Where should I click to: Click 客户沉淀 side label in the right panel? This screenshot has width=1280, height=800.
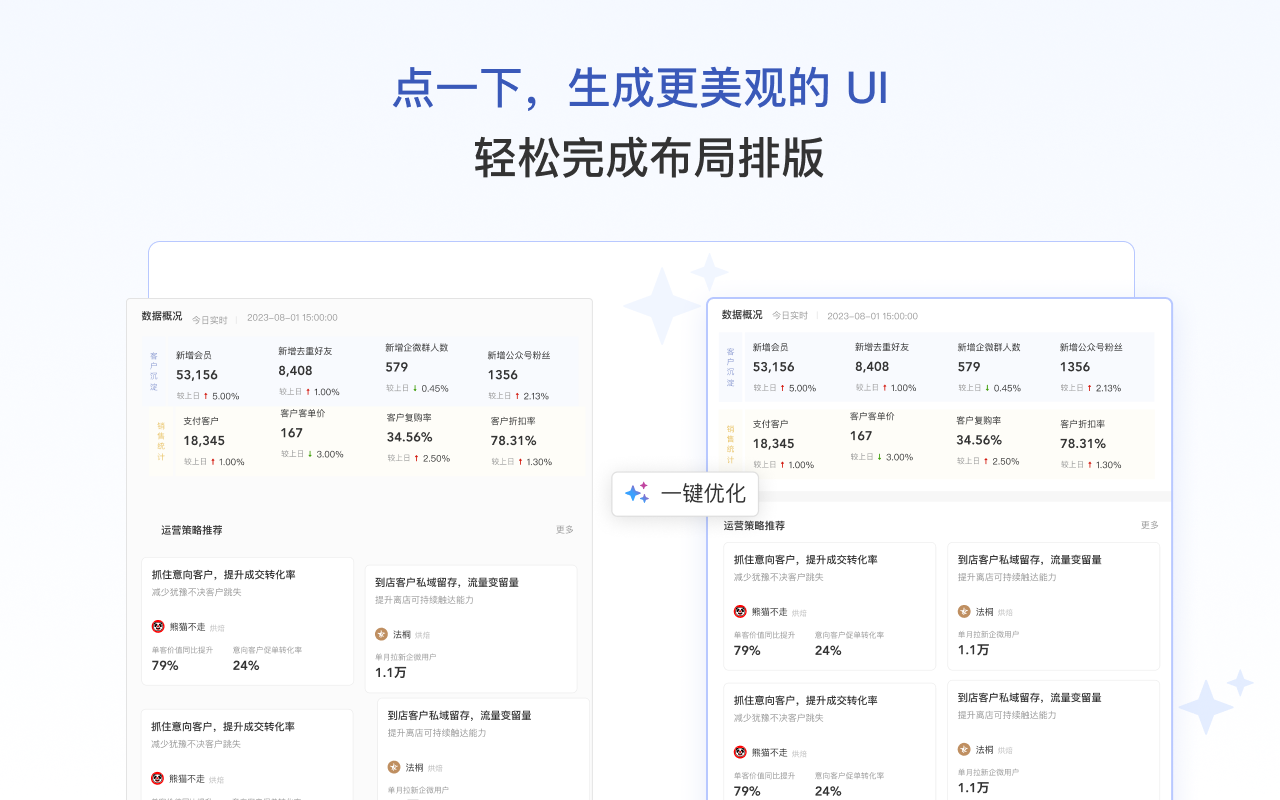pos(731,368)
